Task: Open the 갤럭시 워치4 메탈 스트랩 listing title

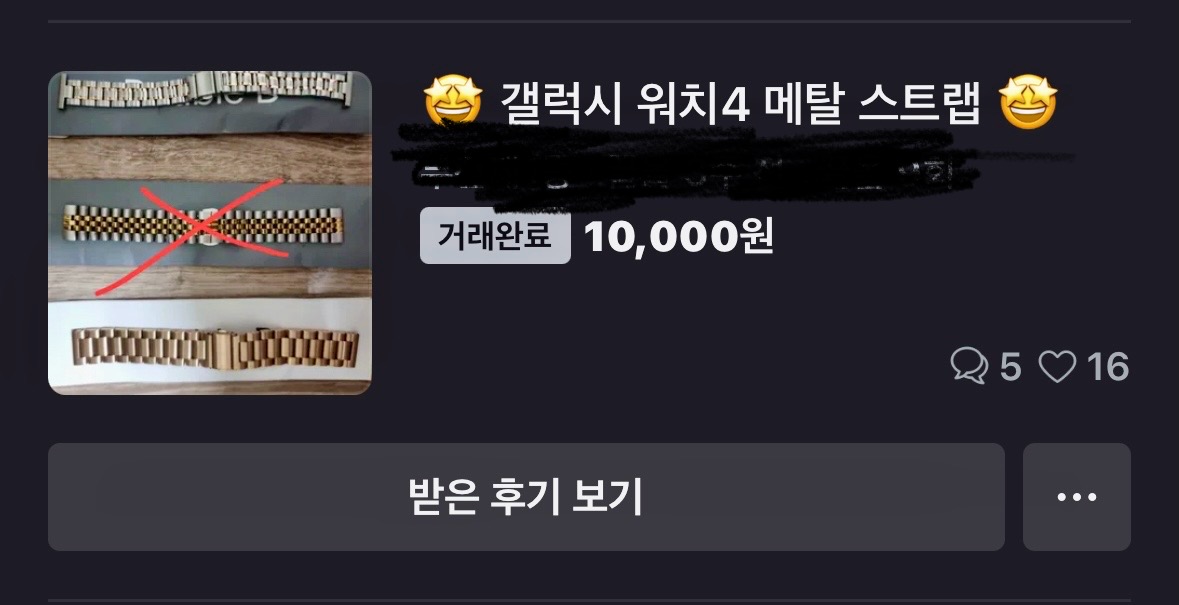Action: [741, 104]
